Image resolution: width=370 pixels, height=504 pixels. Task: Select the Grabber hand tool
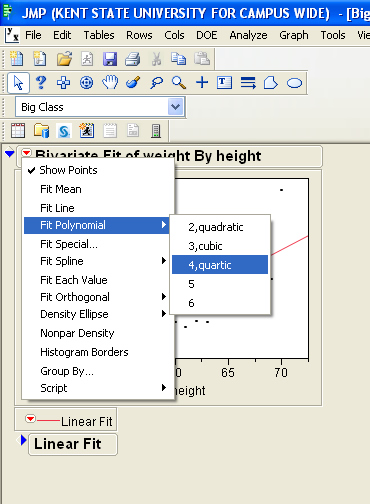coord(110,82)
